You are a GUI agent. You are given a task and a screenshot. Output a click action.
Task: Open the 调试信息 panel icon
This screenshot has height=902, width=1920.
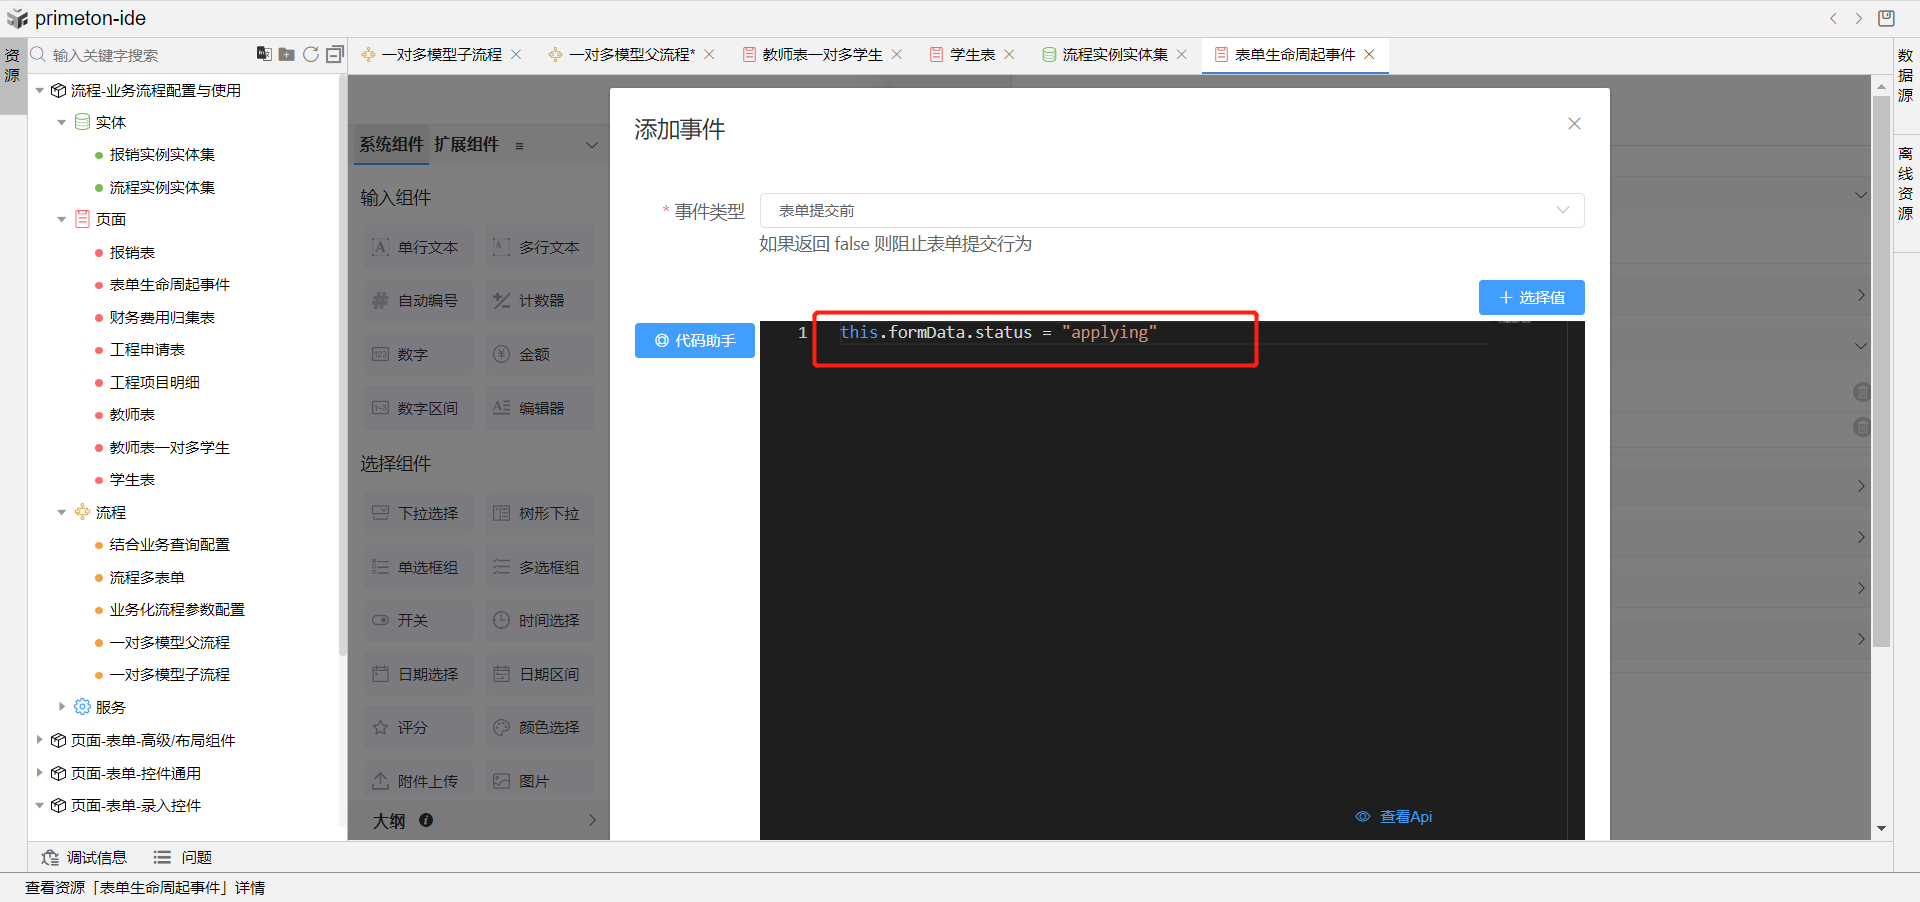tap(50, 858)
